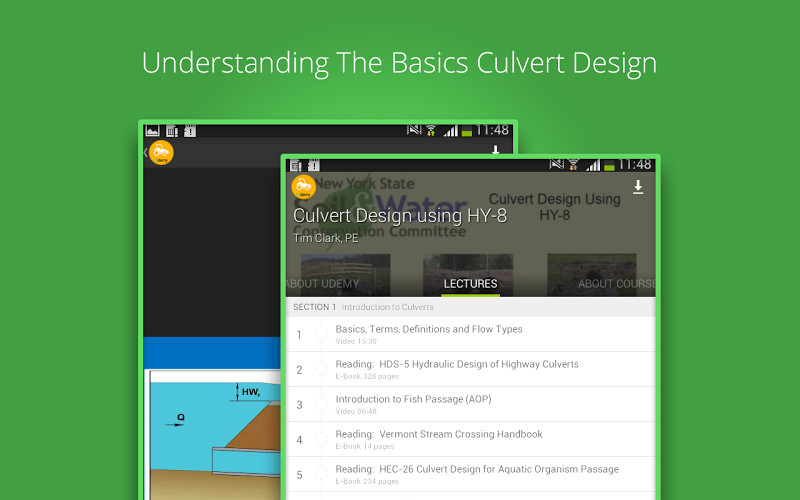Tap instructor name Tim Clark, PE
The width and height of the screenshot is (800, 500).
pyautogui.click(x=326, y=238)
